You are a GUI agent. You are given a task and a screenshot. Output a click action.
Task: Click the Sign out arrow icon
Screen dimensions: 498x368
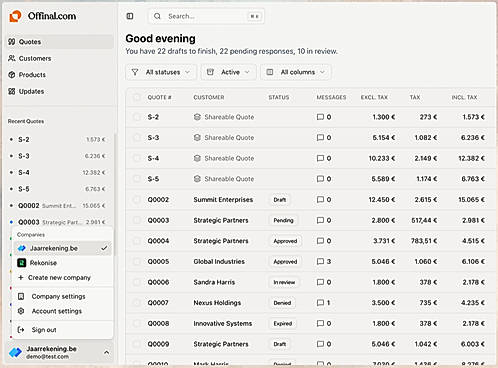click(21, 330)
